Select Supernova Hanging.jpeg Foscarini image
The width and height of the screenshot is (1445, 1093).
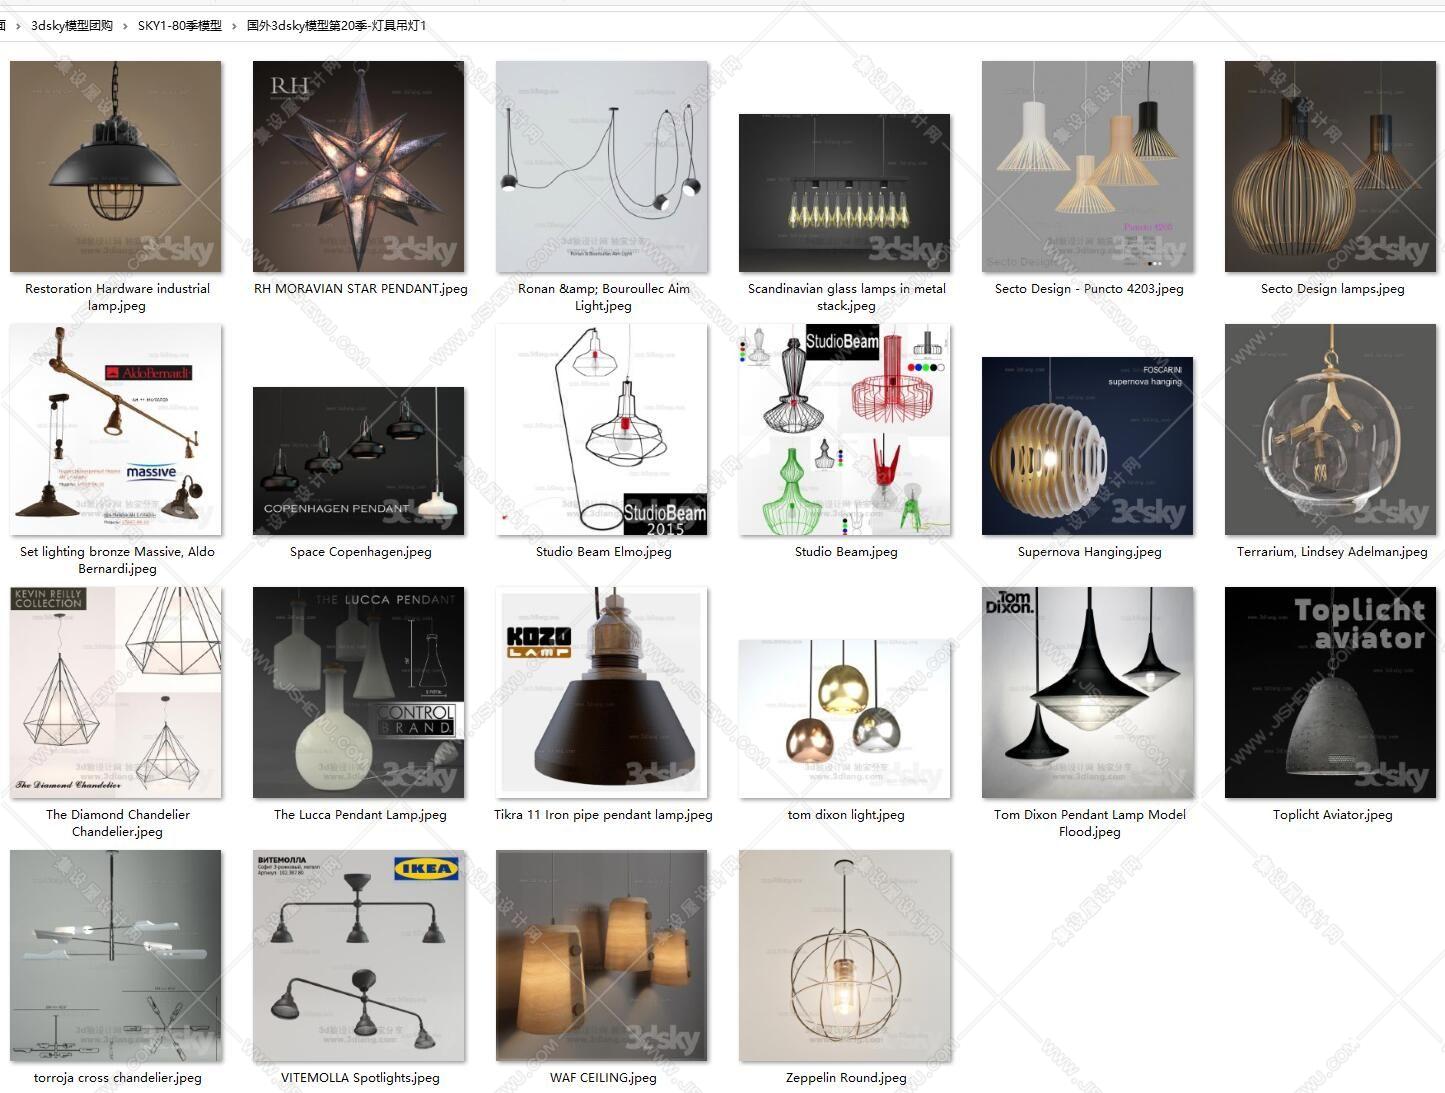point(1088,446)
